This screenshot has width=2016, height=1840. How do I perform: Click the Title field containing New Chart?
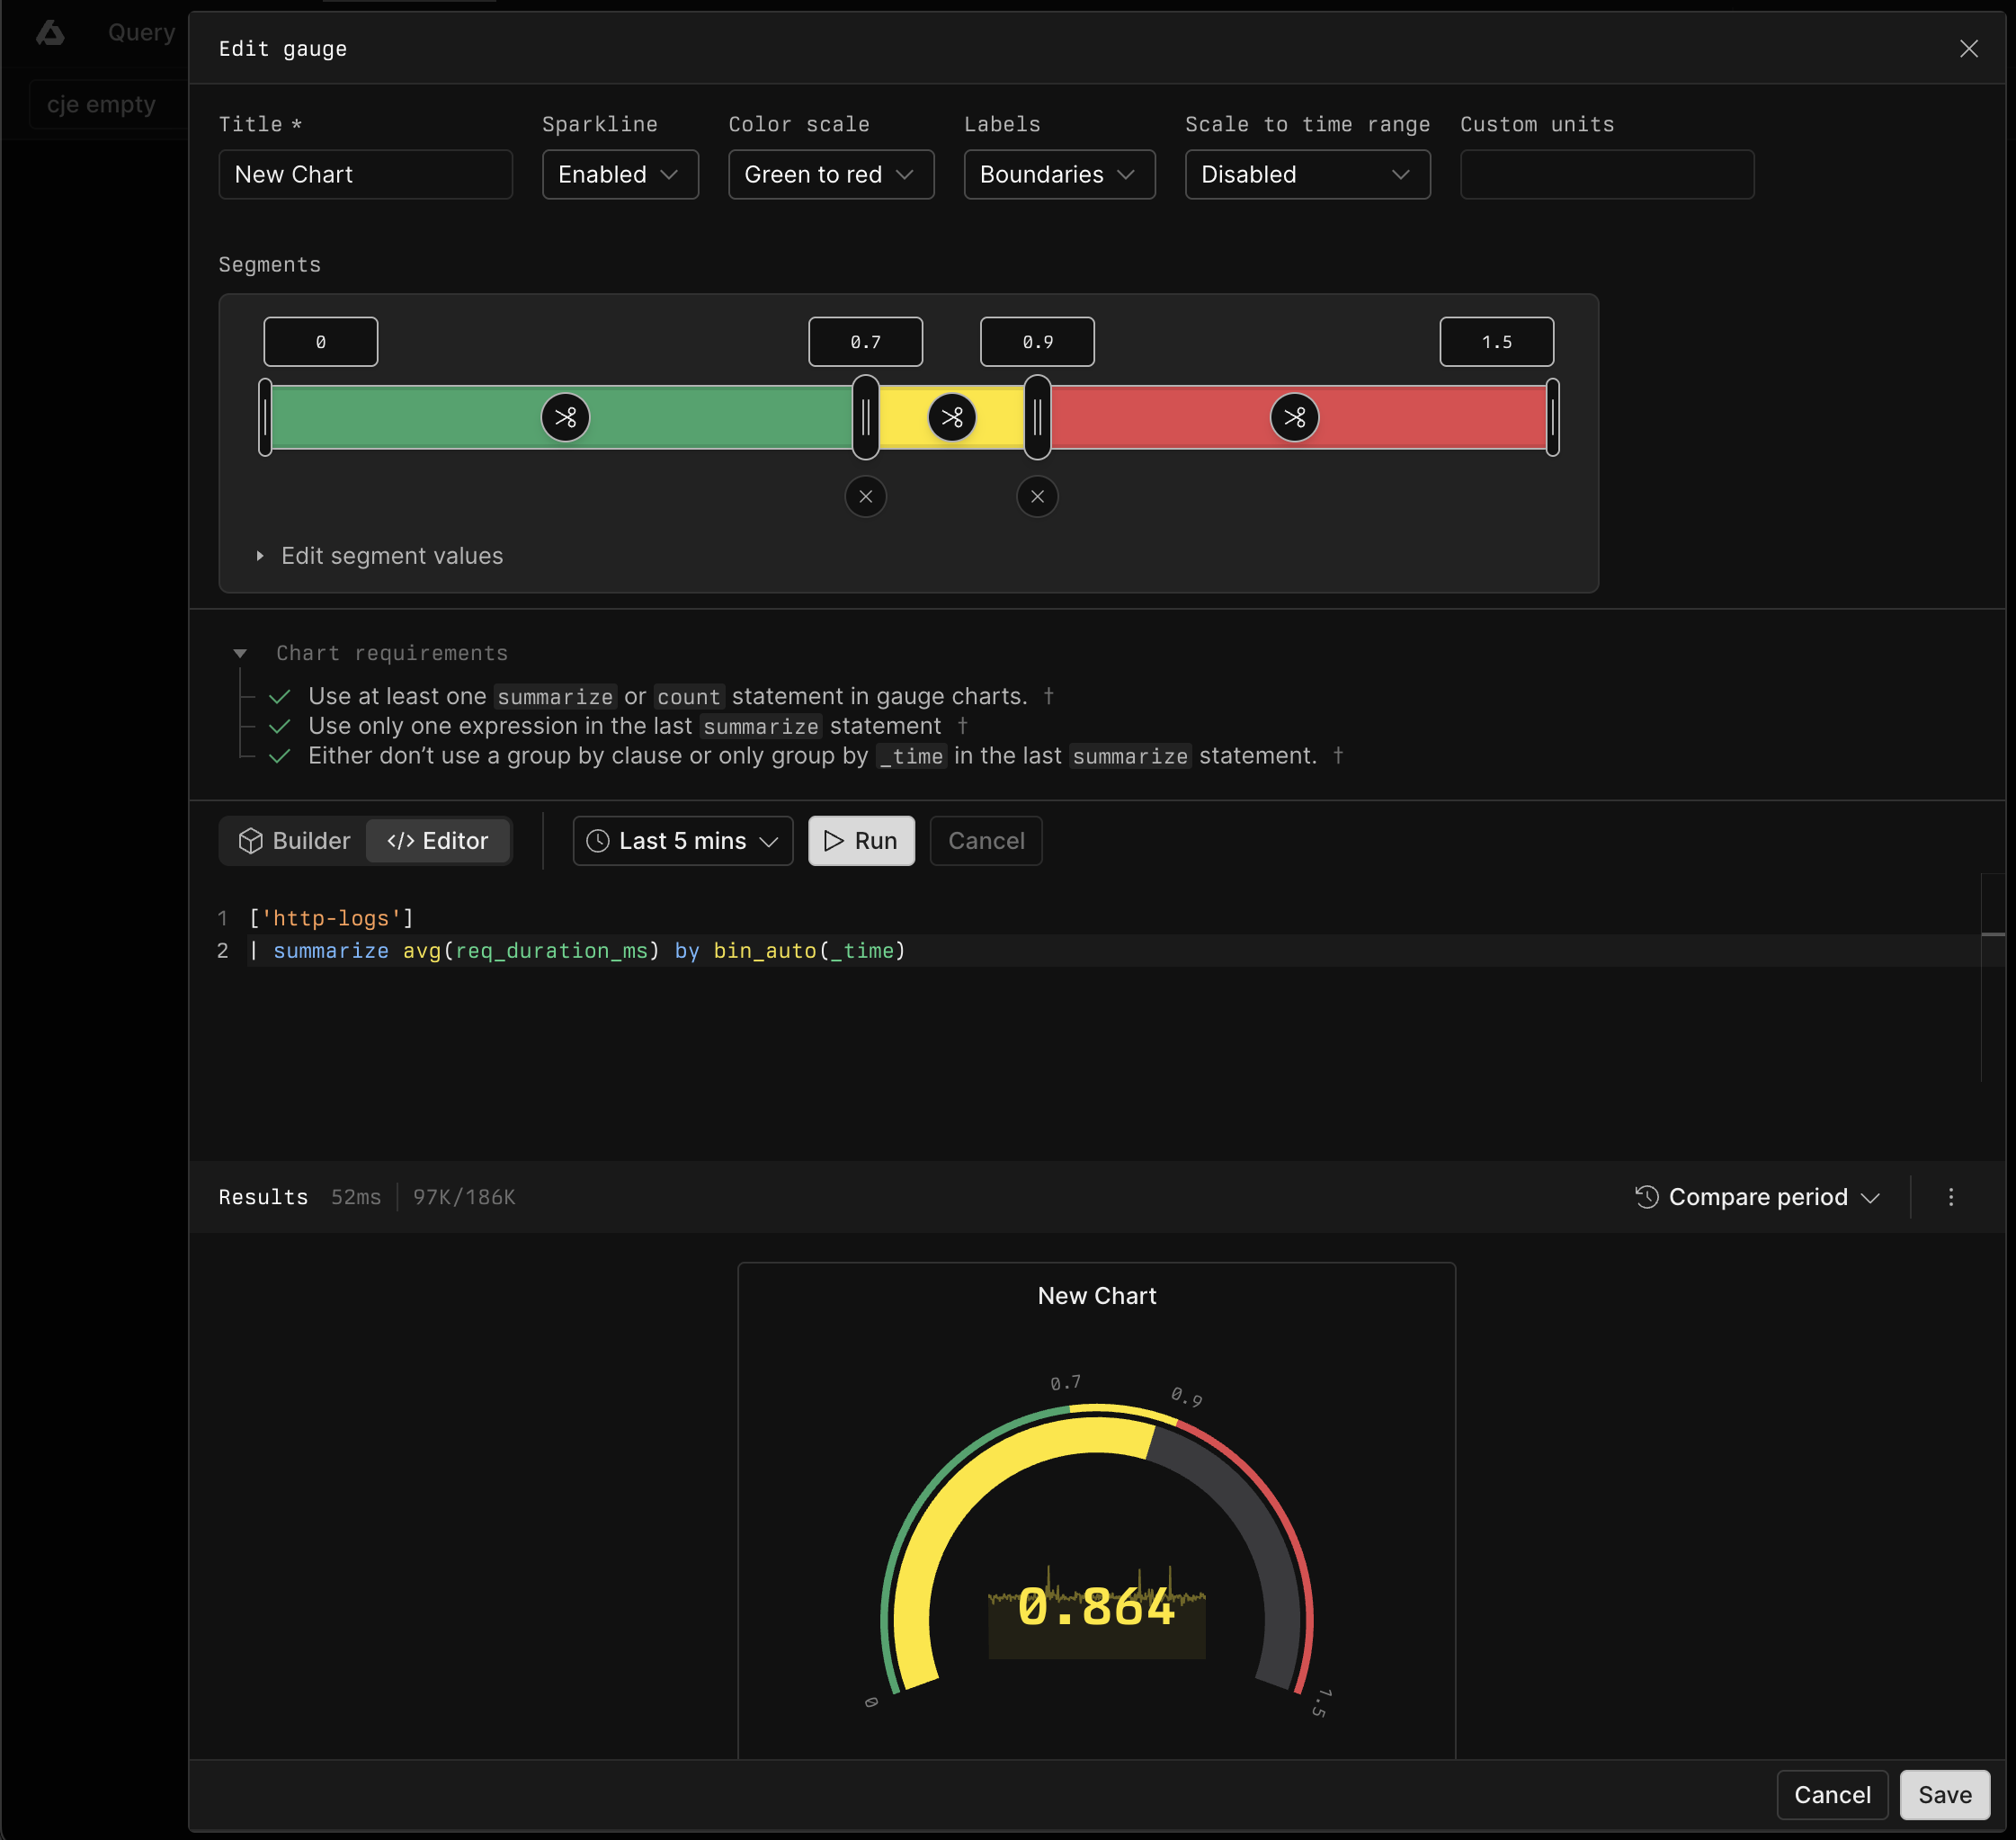coord(365,174)
